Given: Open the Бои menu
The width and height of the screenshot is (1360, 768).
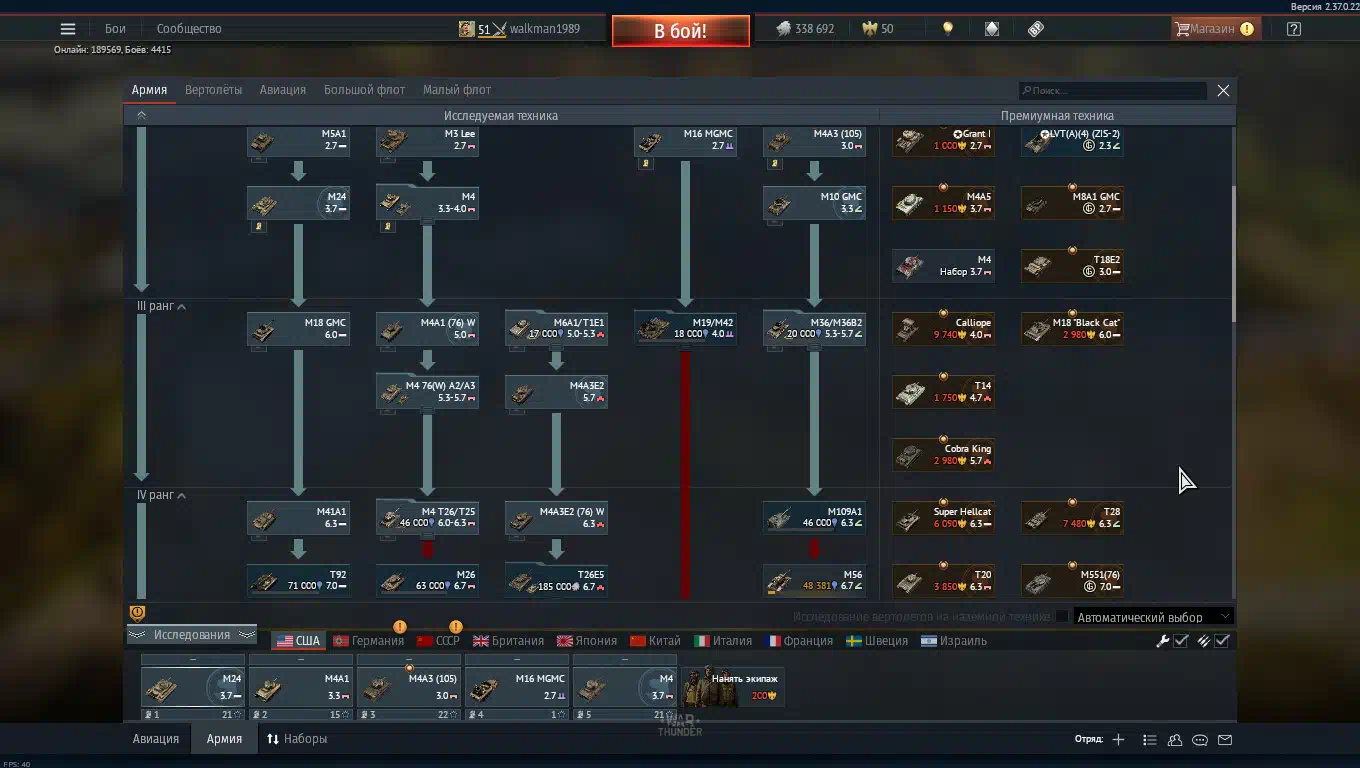Looking at the screenshot, I should click(x=115, y=29).
